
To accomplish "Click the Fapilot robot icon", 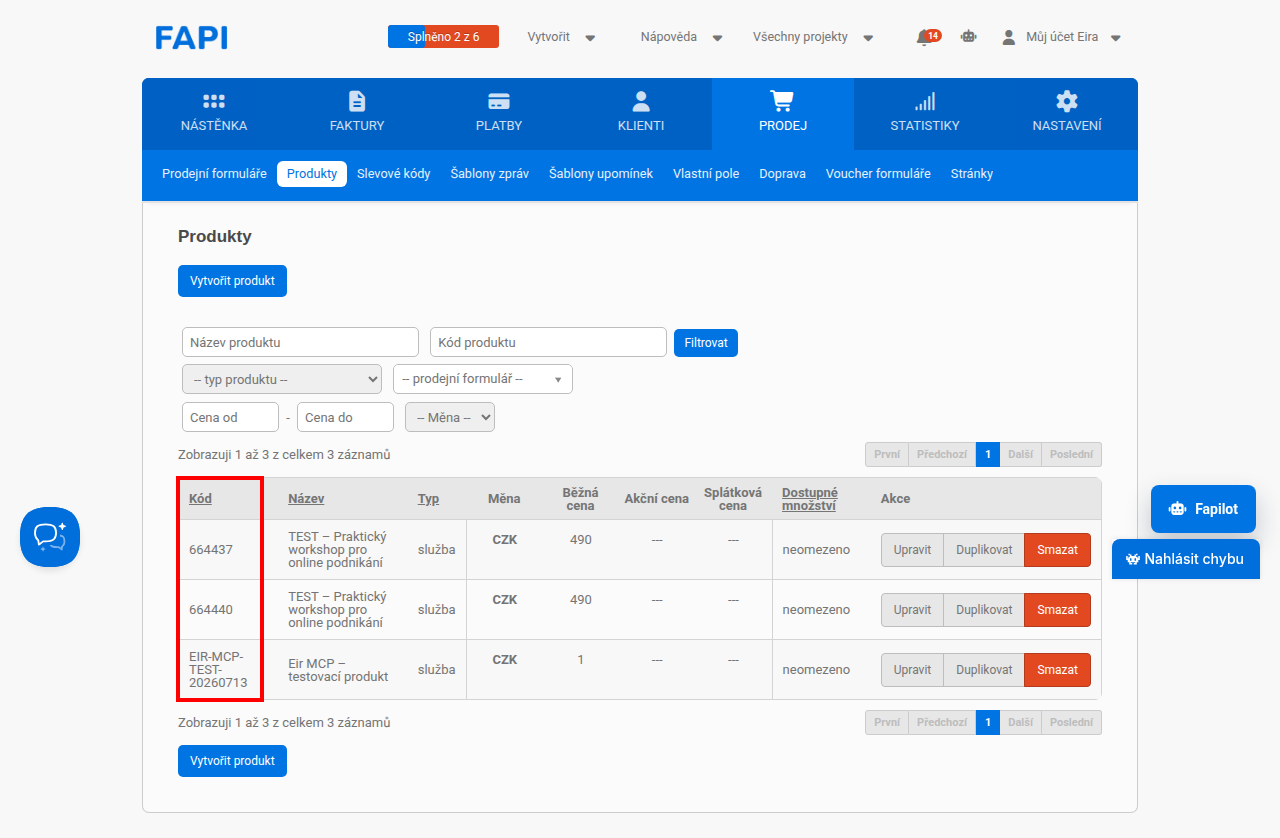I will [1177, 509].
